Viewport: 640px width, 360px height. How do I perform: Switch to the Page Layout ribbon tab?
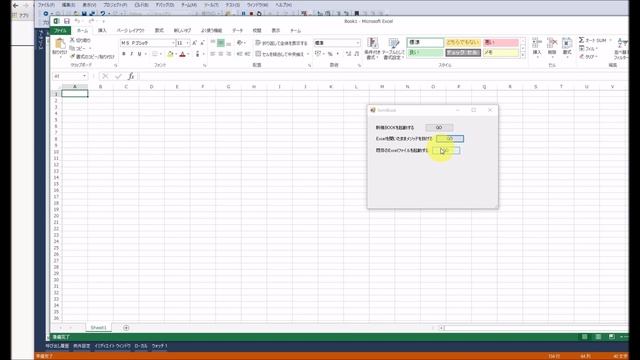point(131,31)
